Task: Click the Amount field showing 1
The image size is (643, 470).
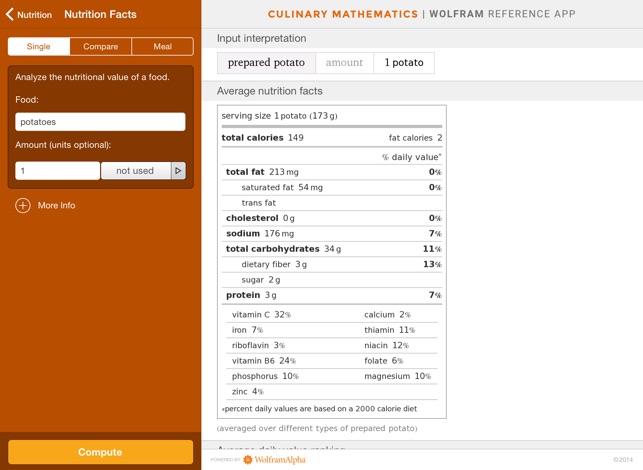Action: coord(57,171)
